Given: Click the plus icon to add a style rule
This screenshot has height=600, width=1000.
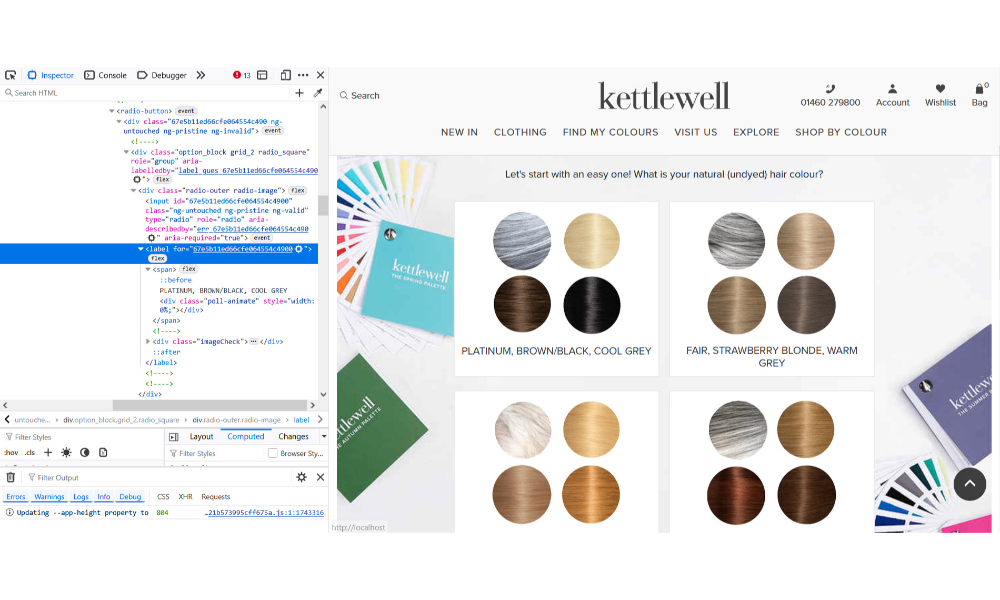Looking at the screenshot, I should [48, 453].
